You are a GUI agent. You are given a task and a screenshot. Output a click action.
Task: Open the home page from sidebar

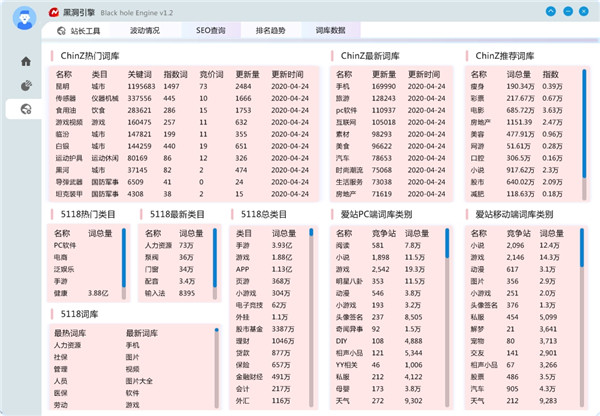tap(24, 62)
